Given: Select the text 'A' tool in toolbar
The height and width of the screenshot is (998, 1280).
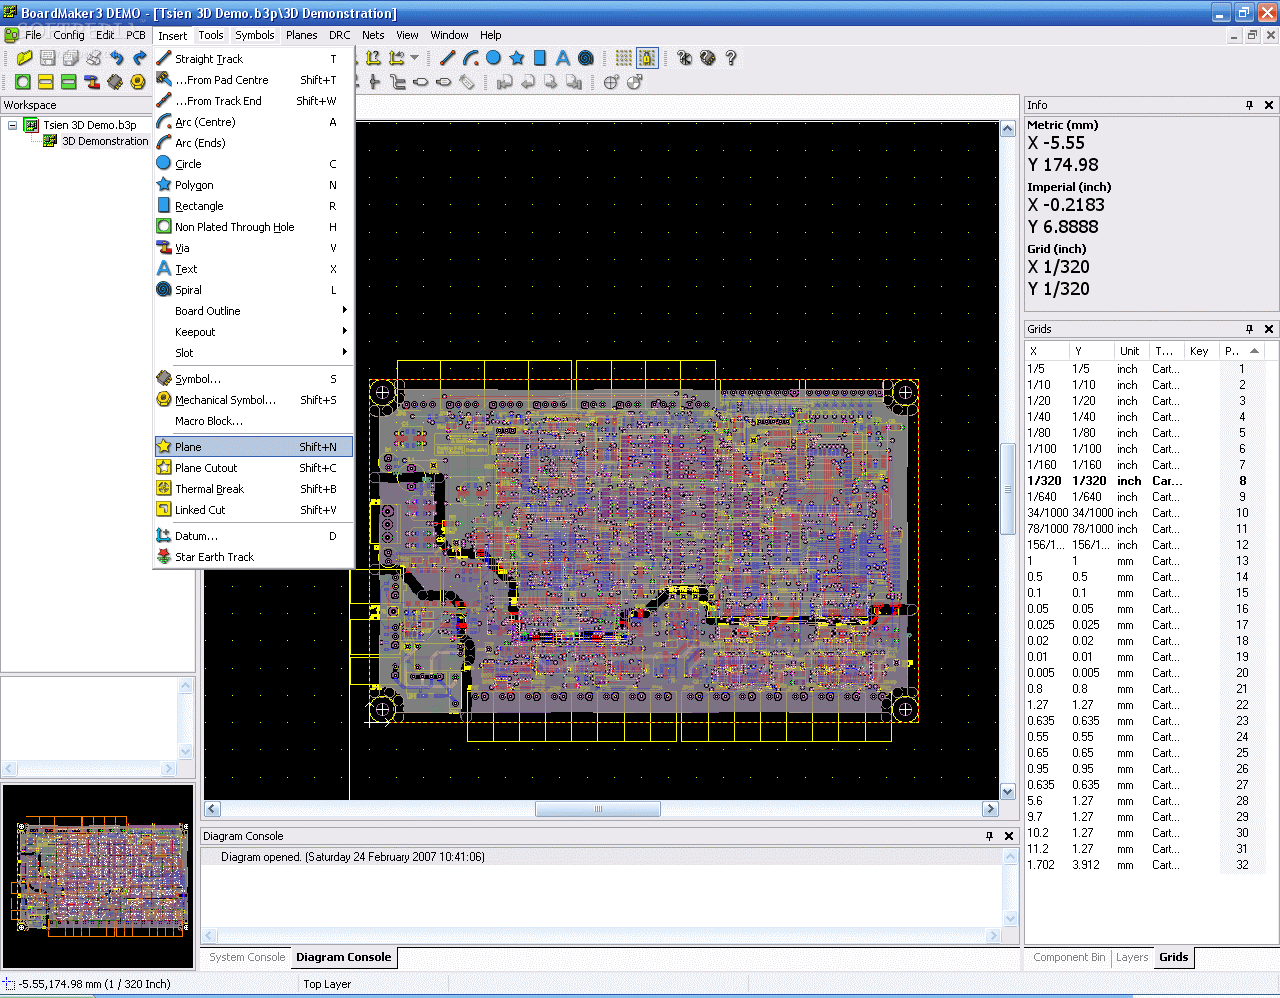Looking at the screenshot, I should [563, 58].
